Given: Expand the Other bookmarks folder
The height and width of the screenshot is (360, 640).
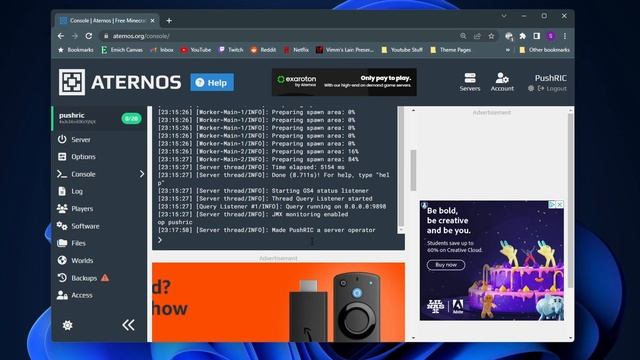Looking at the screenshot, I should tap(544, 50).
